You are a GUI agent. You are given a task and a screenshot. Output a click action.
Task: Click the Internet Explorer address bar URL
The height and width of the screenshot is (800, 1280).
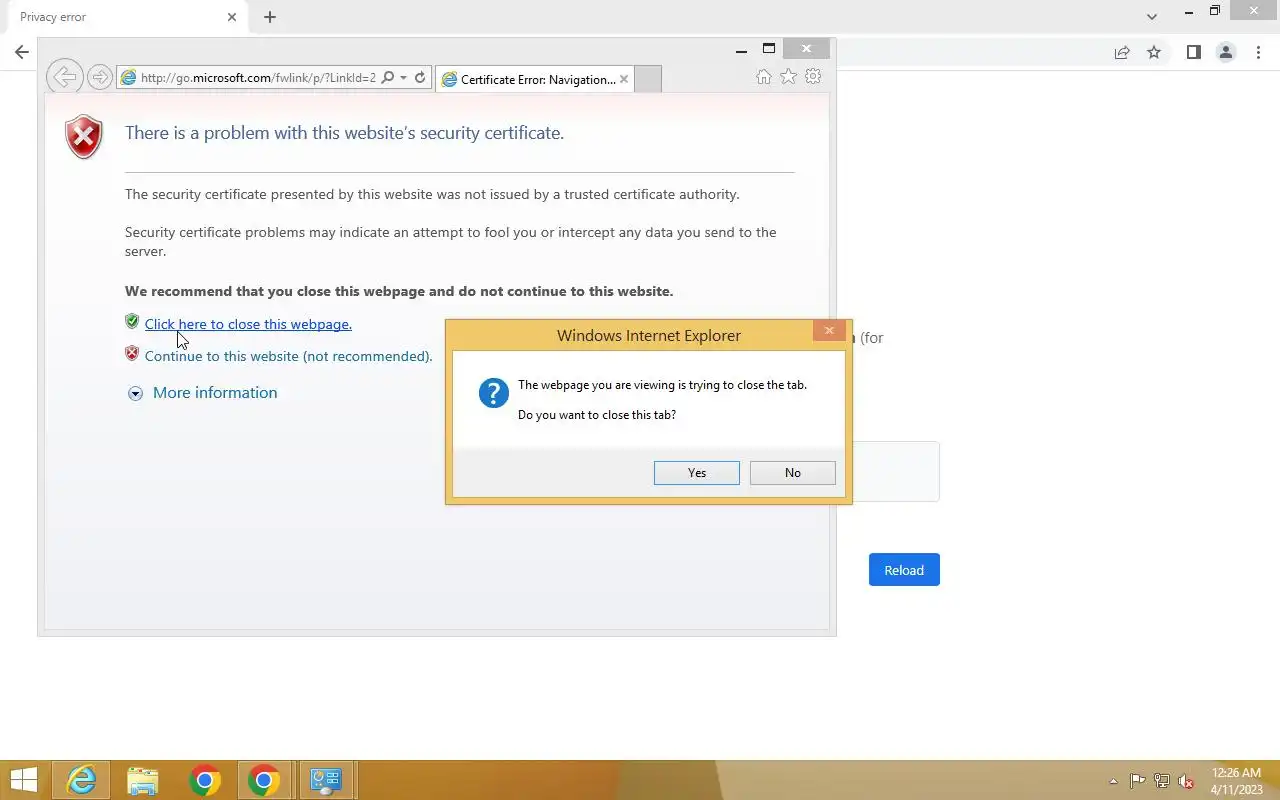[x=258, y=78]
